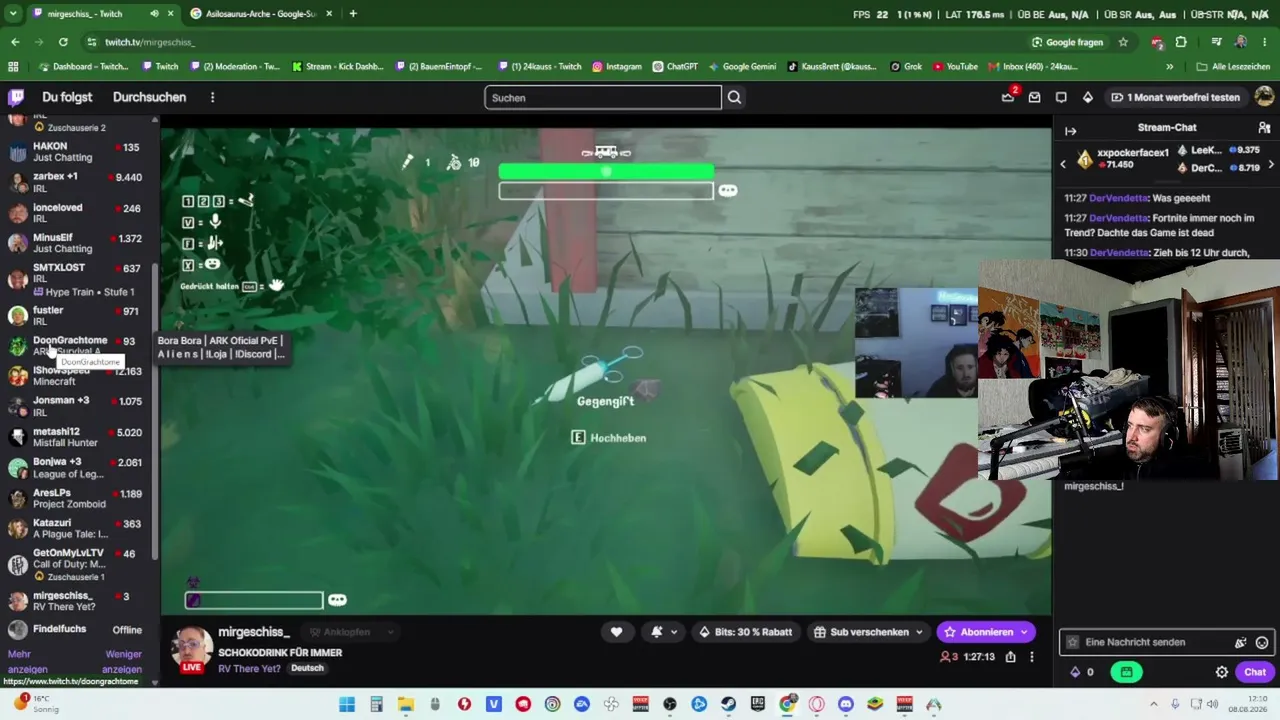Open Steam from the taskbar

point(728,705)
